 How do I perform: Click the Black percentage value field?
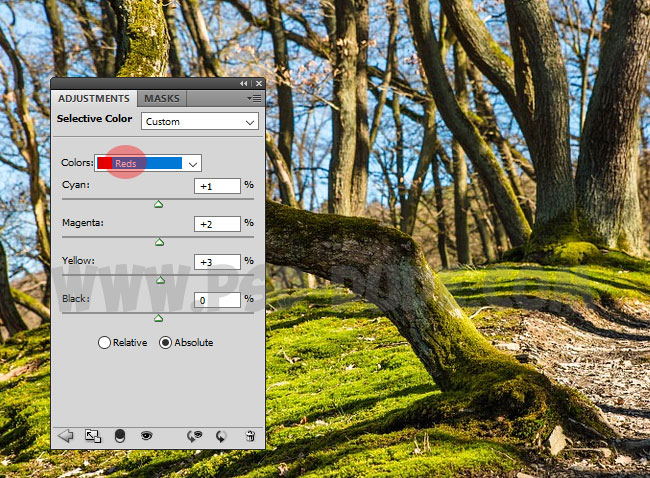(x=217, y=300)
